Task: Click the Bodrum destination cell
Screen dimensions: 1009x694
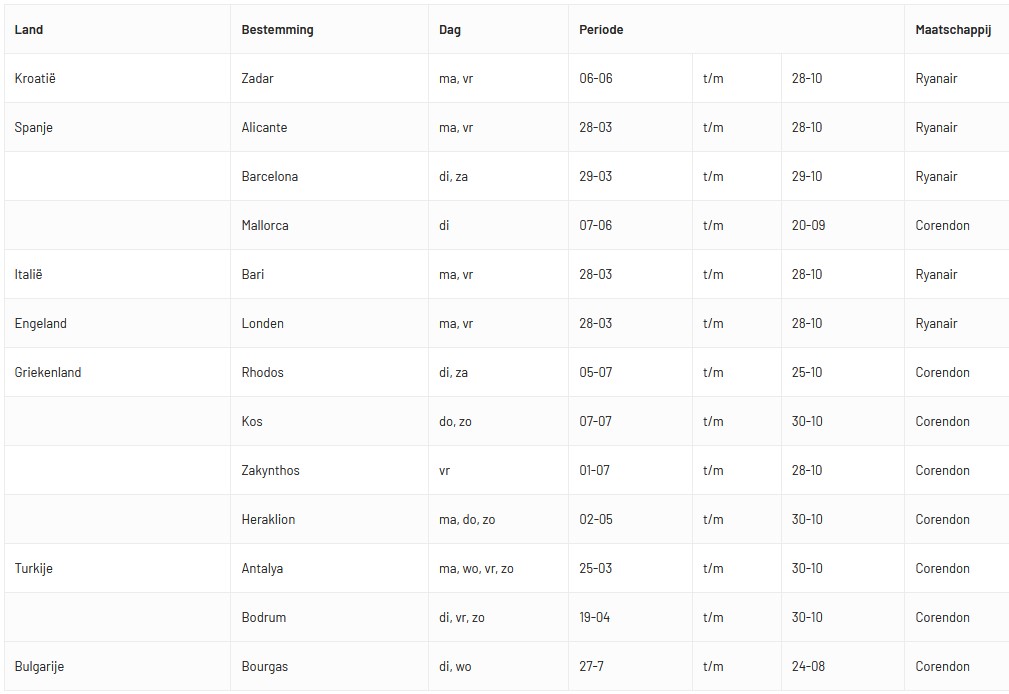Action: point(329,617)
